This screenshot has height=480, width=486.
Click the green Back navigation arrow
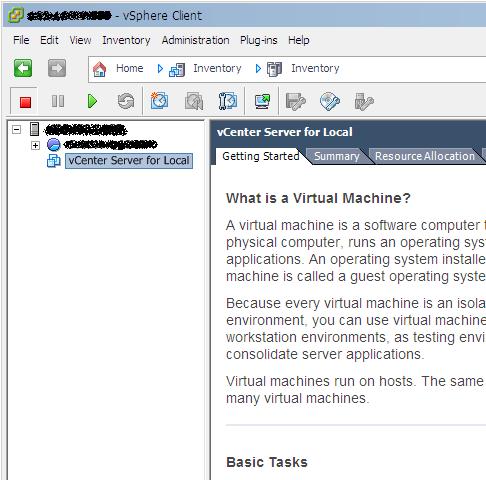click(23, 68)
